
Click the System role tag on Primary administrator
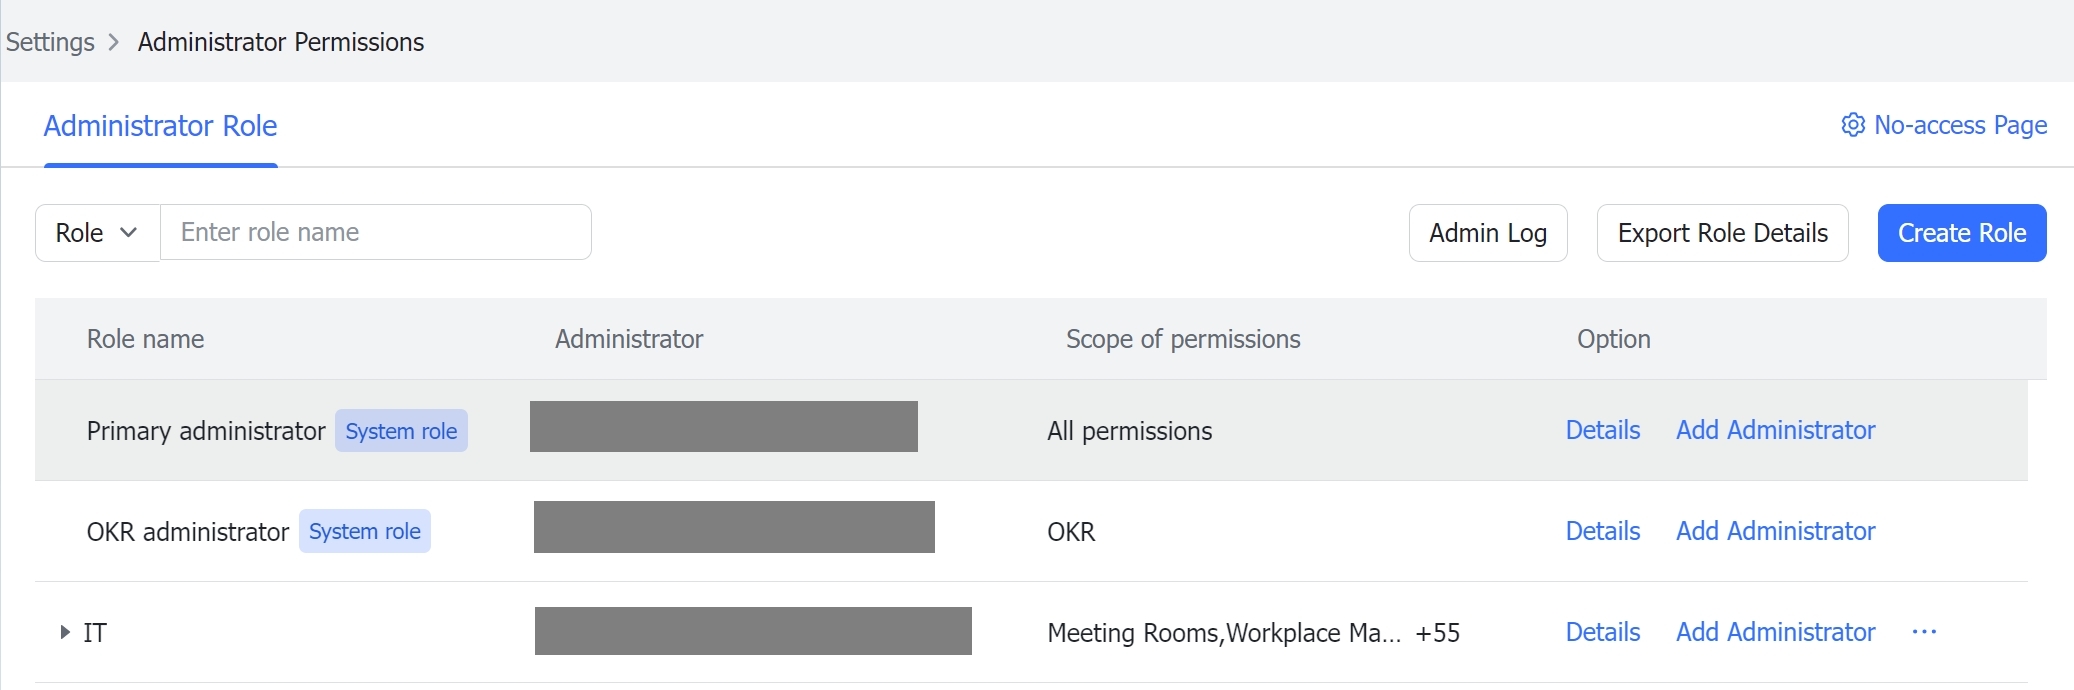click(x=401, y=431)
